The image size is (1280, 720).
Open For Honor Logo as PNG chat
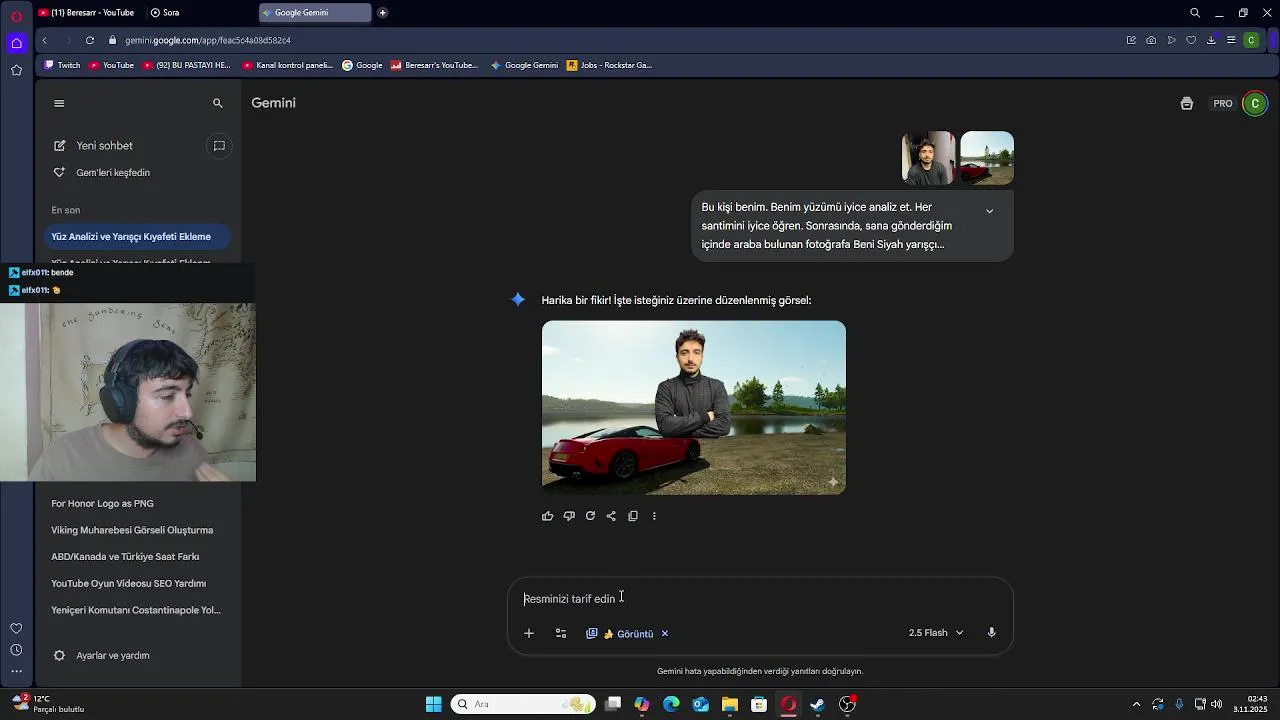102,504
